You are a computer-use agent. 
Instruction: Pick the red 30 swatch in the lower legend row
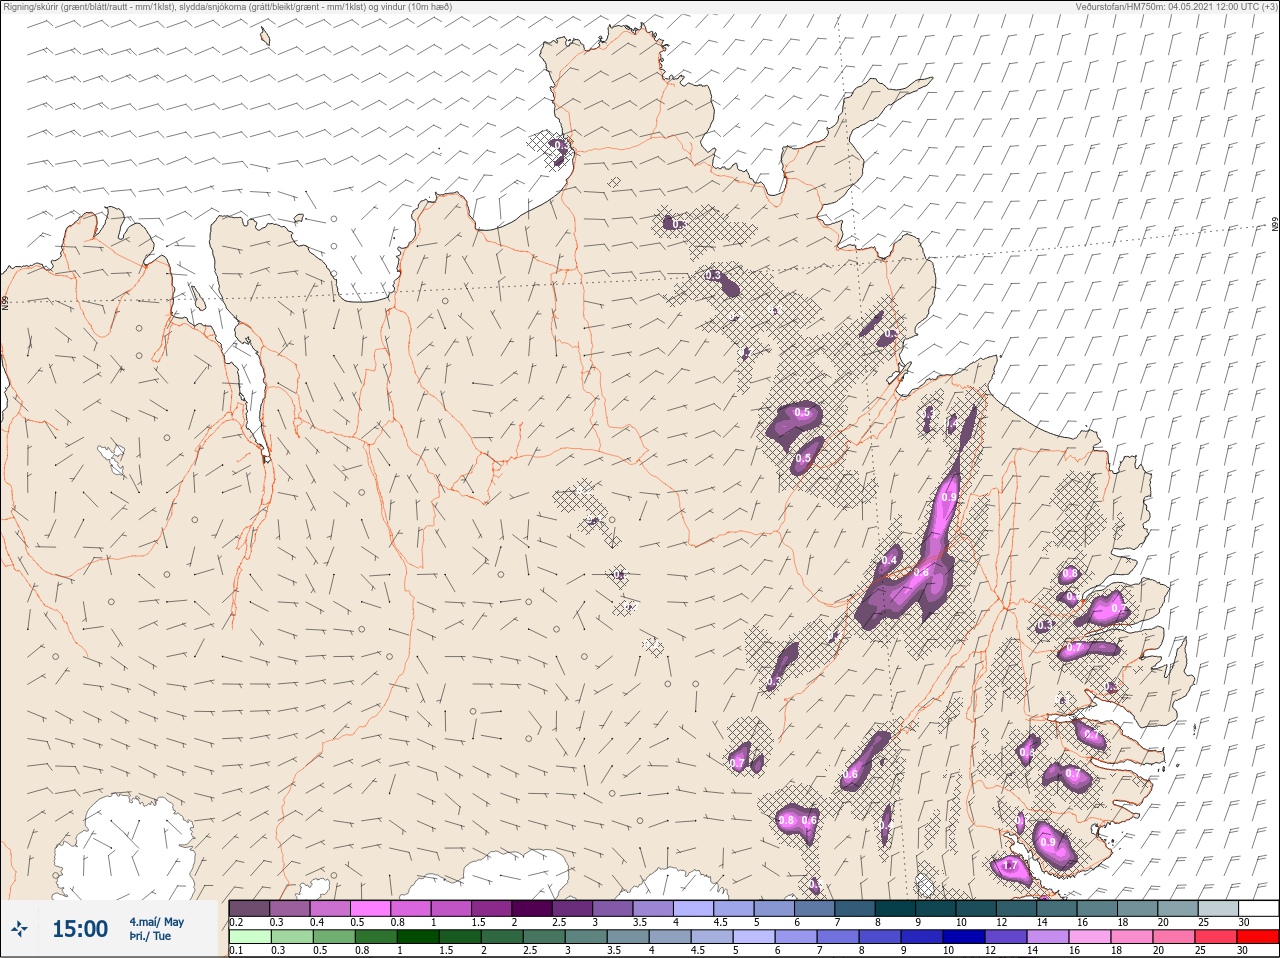click(x=1258, y=937)
